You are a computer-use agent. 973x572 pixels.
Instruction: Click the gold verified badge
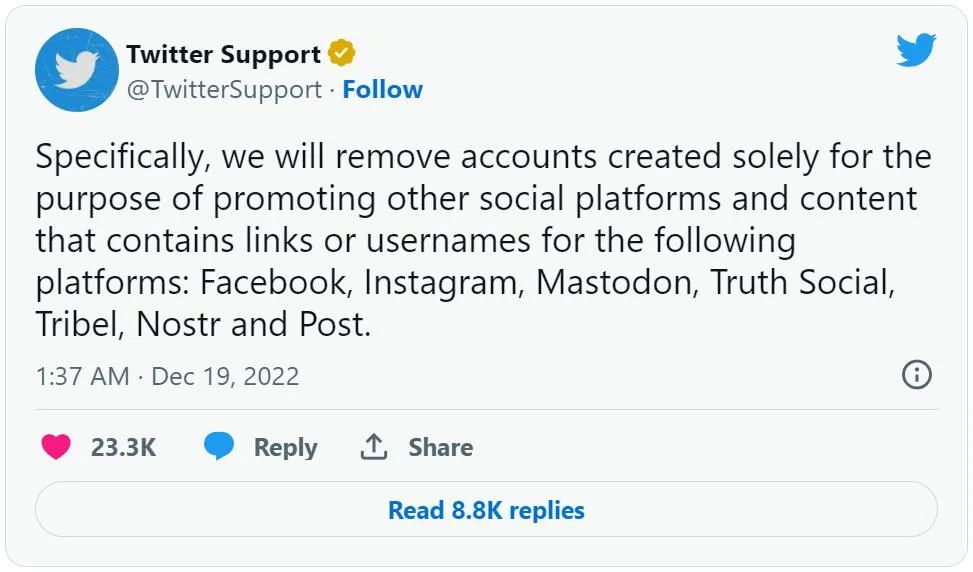[x=341, y=53]
